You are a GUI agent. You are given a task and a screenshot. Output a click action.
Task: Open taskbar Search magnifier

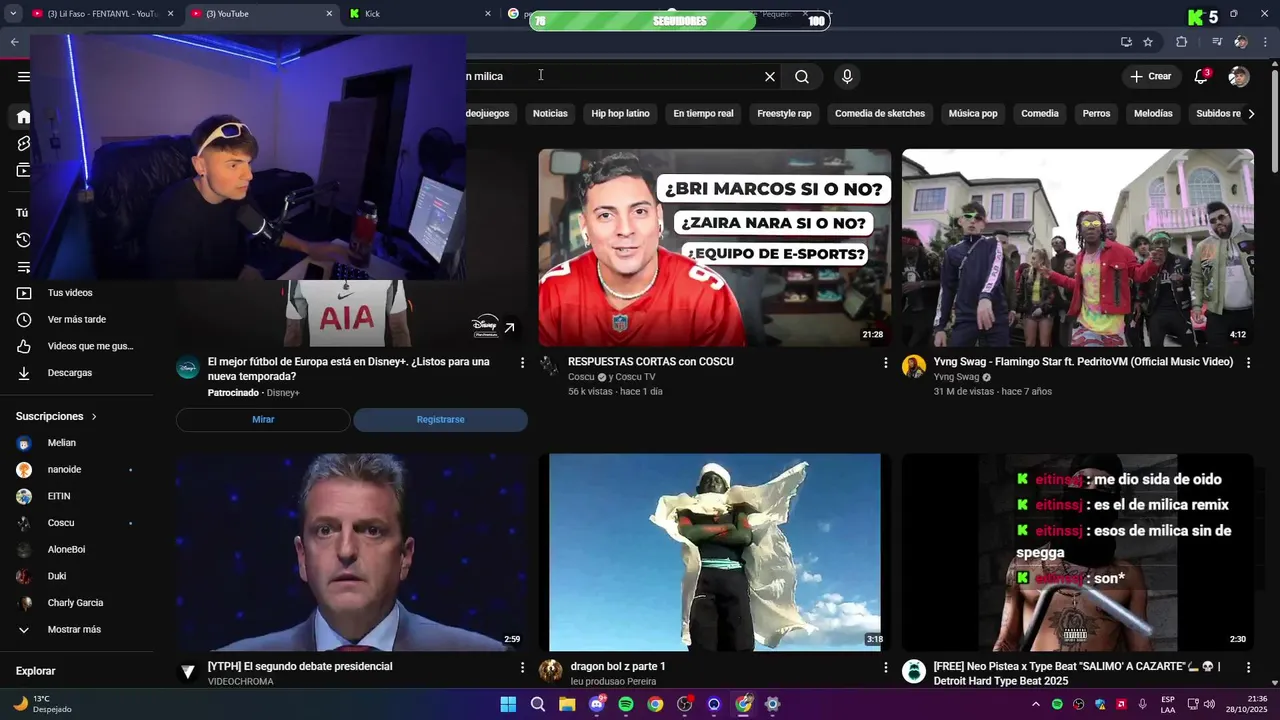(x=538, y=704)
